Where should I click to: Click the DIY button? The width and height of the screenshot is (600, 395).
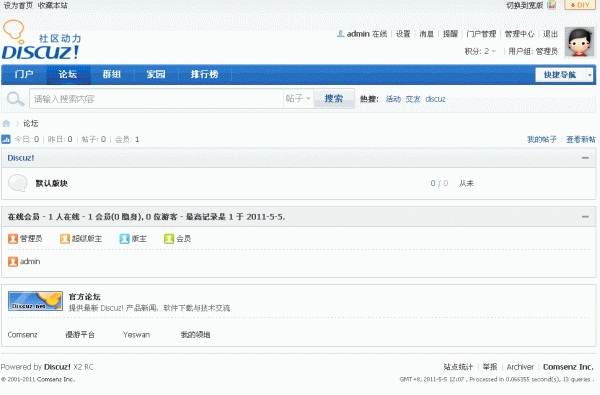[x=580, y=5]
